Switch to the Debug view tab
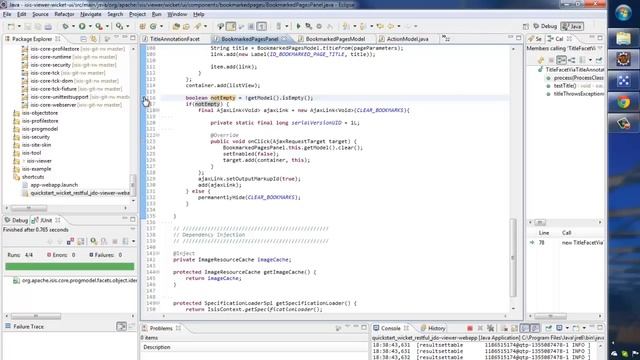Viewport: 640px width, 360px height. click(x=16, y=220)
